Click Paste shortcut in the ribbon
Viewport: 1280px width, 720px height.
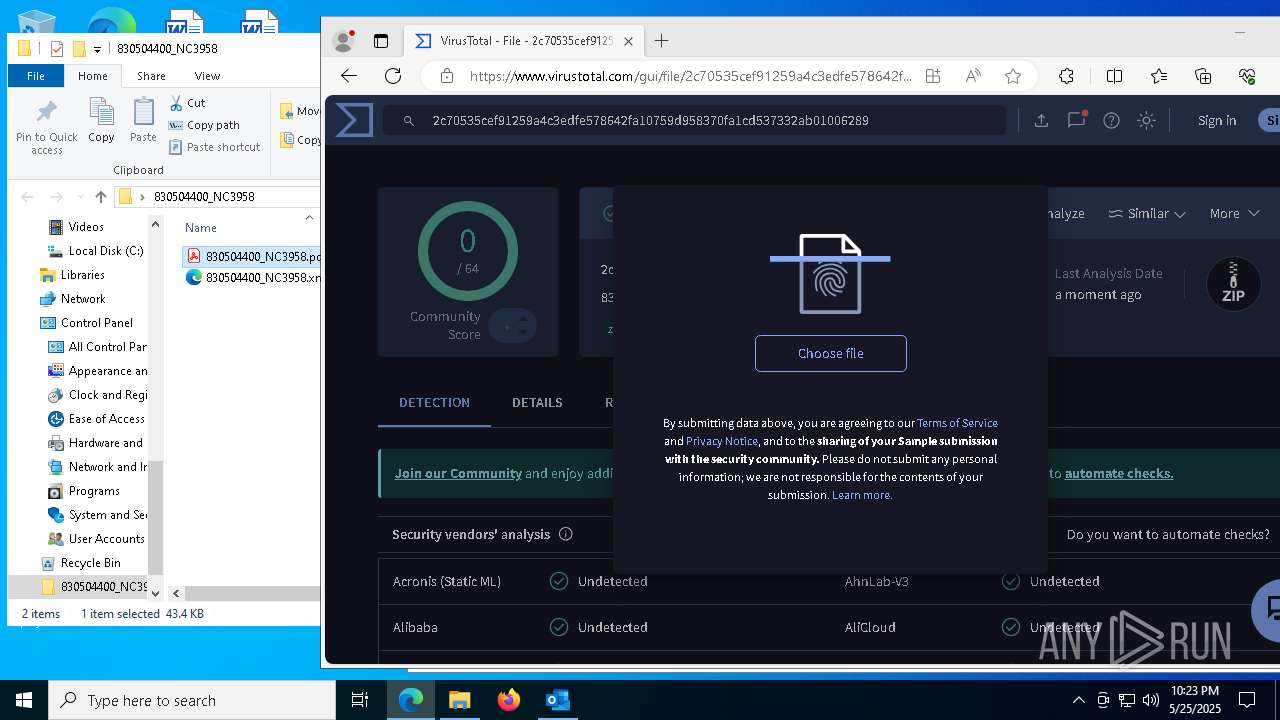[214, 147]
